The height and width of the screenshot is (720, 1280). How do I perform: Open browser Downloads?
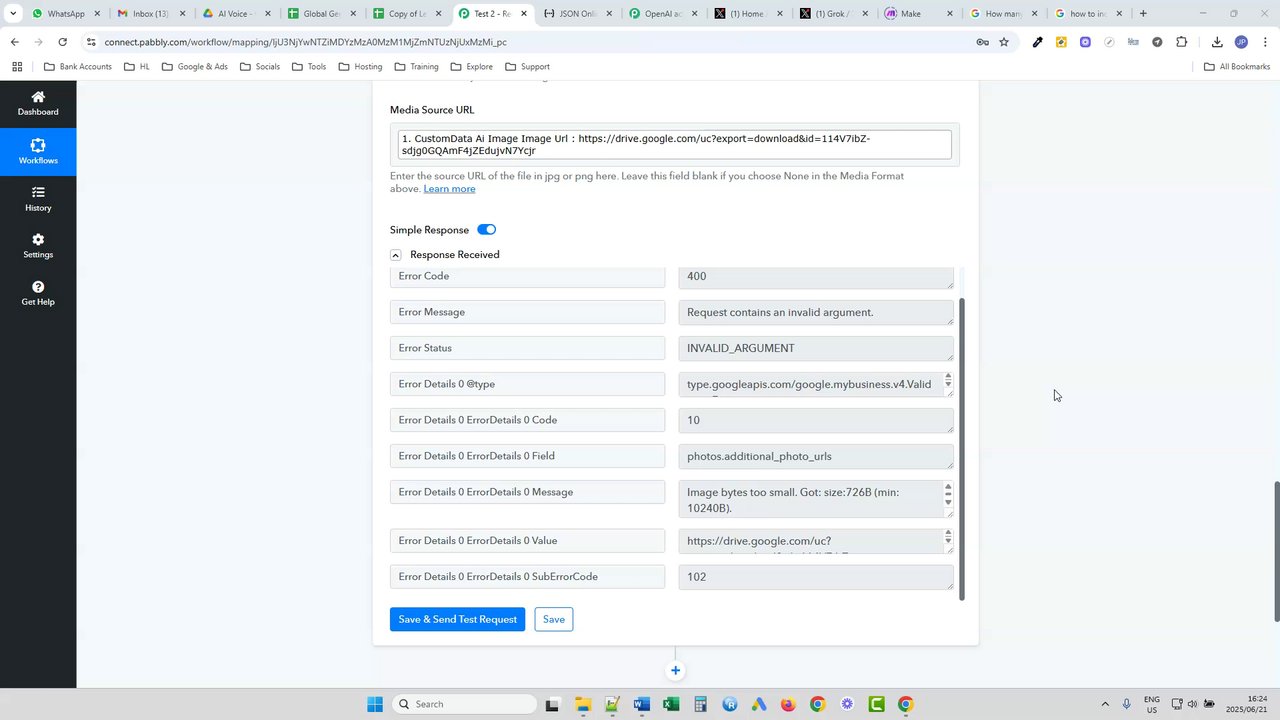point(1217,42)
